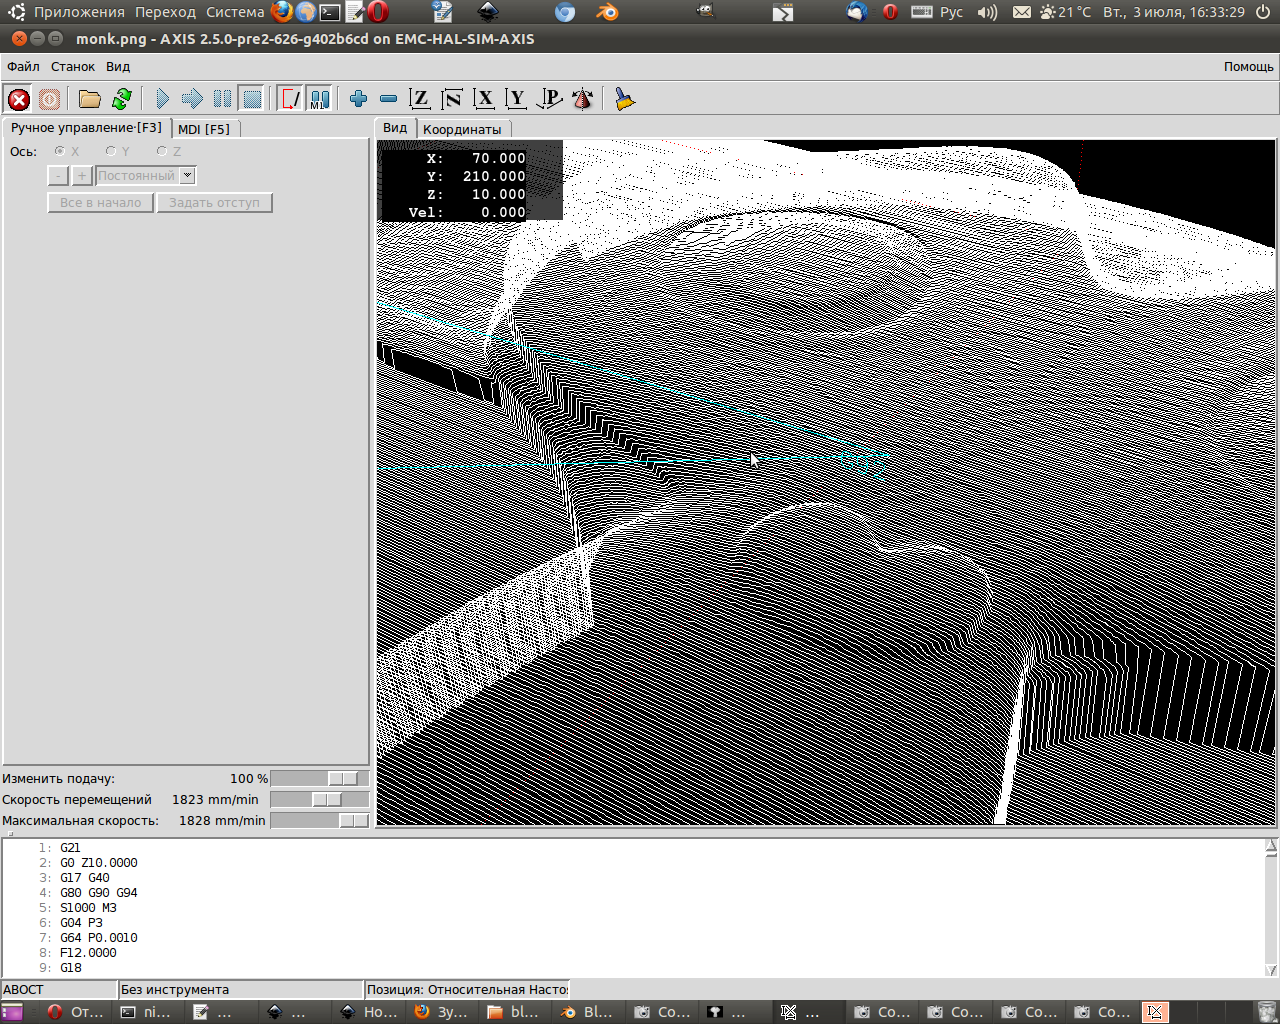1280x1024 pixels.
Task: Open the Координаты tab
Action: tap(462, 129)
